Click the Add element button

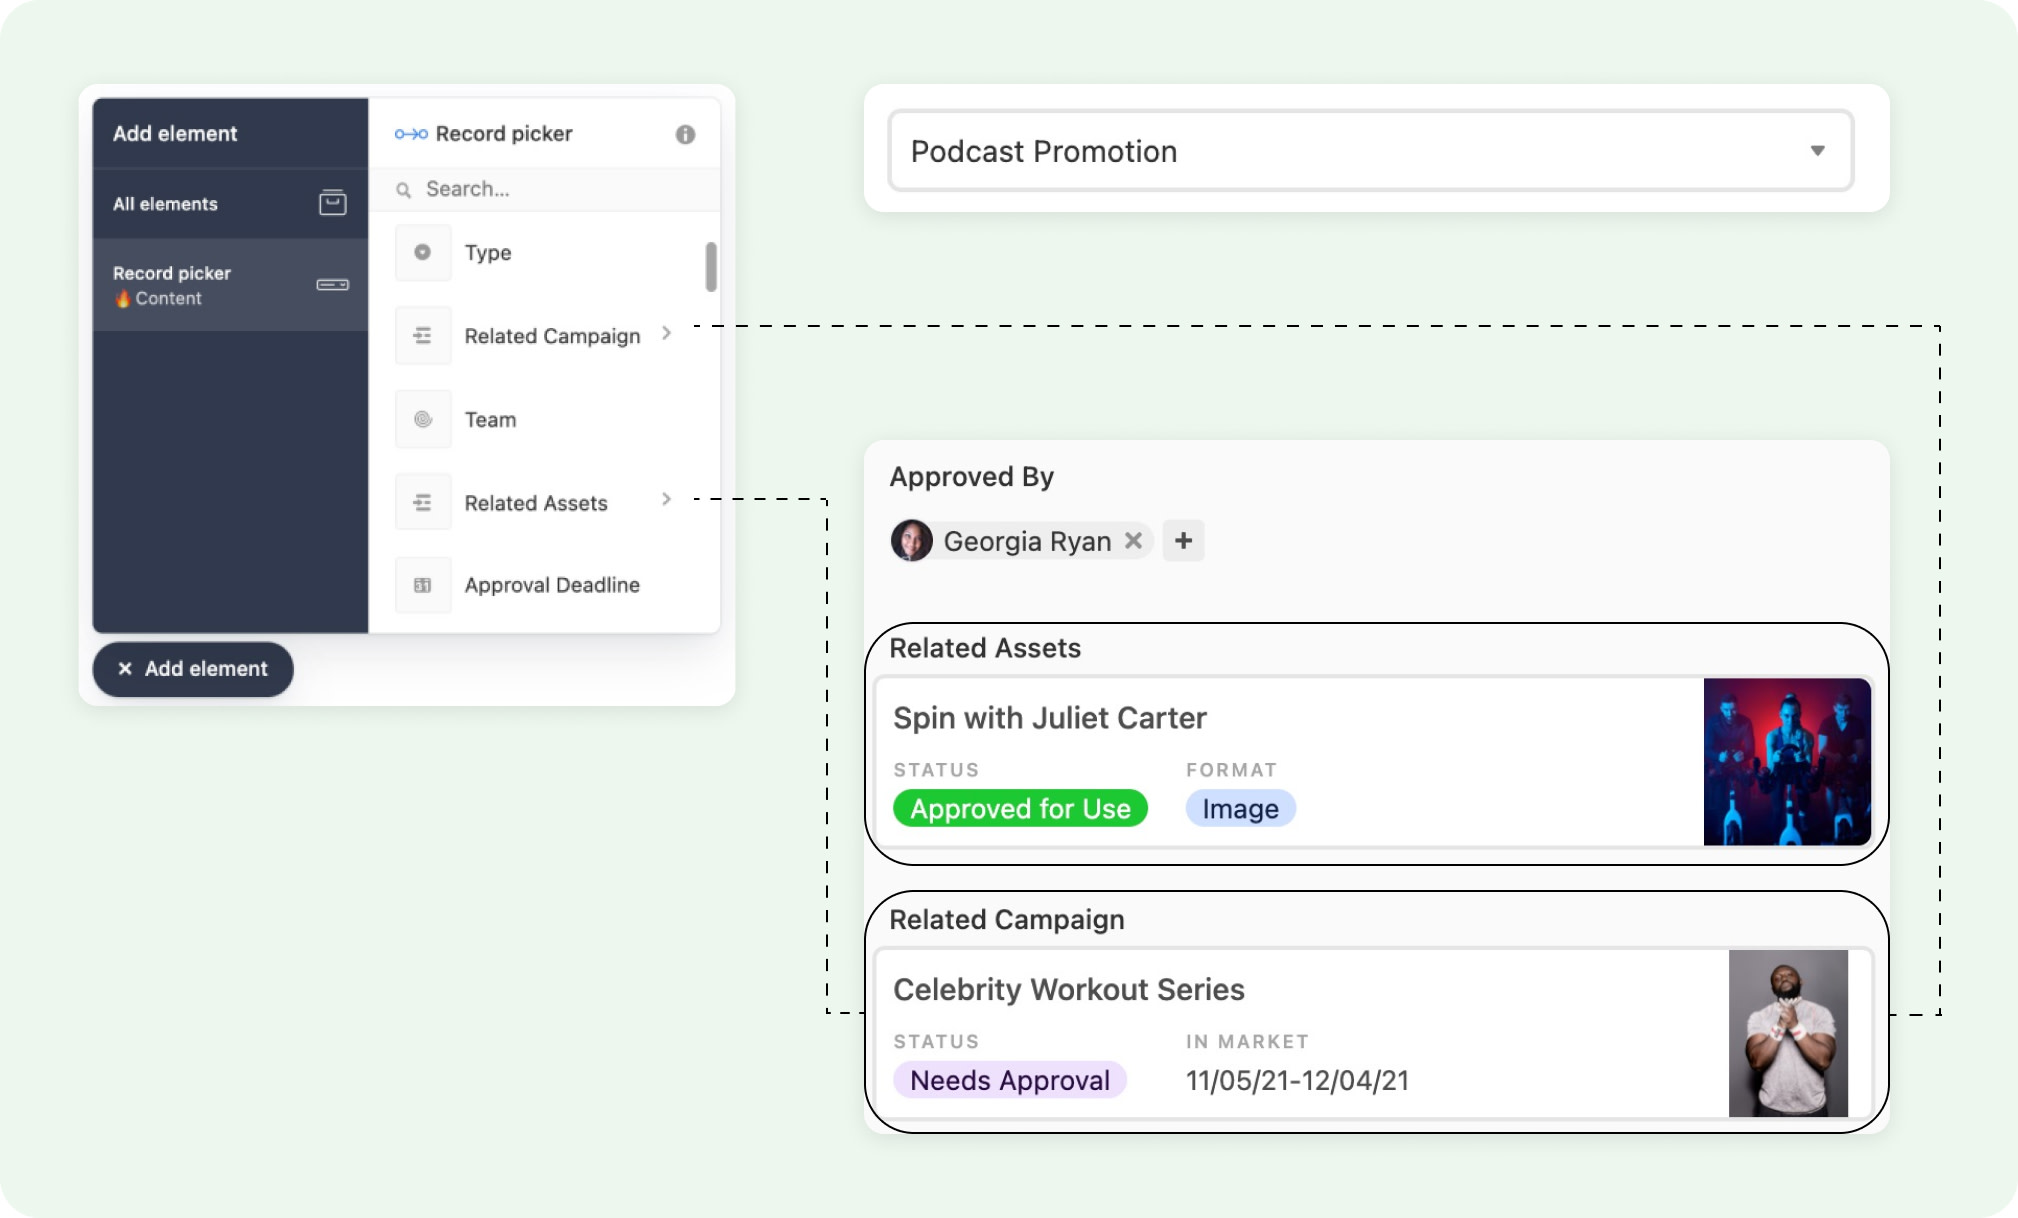tap(192, 668)
